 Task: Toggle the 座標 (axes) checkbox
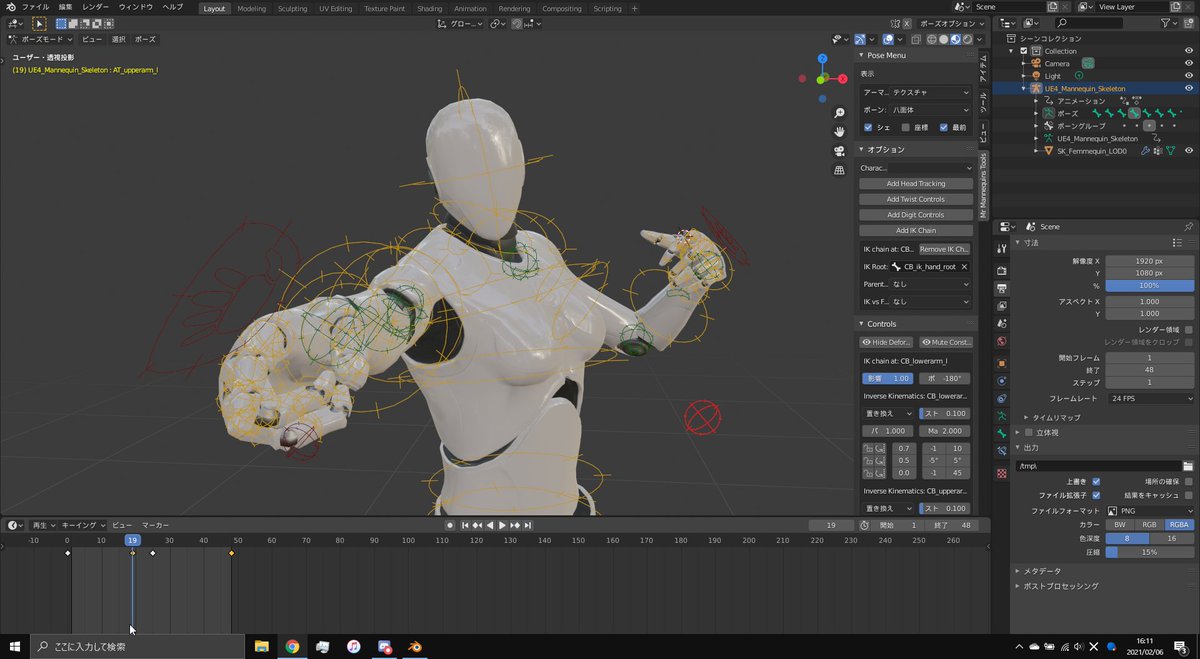(x=906, y=128)
